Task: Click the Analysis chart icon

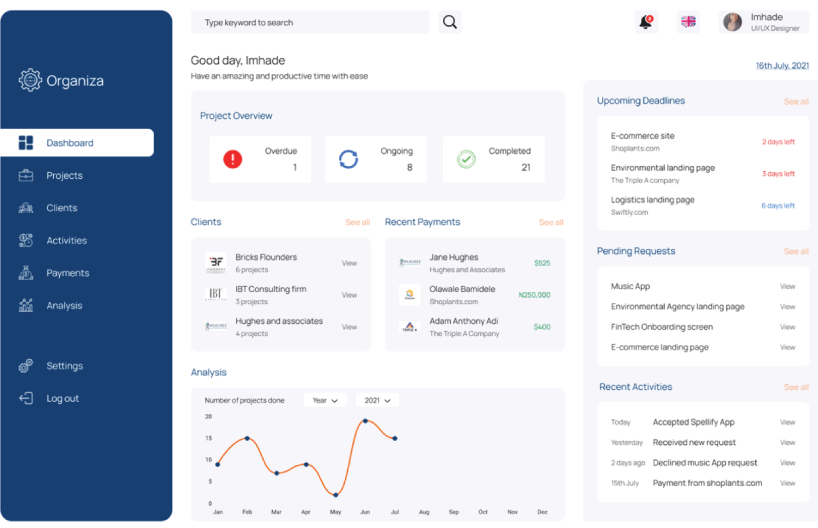Action: (26, 305)
